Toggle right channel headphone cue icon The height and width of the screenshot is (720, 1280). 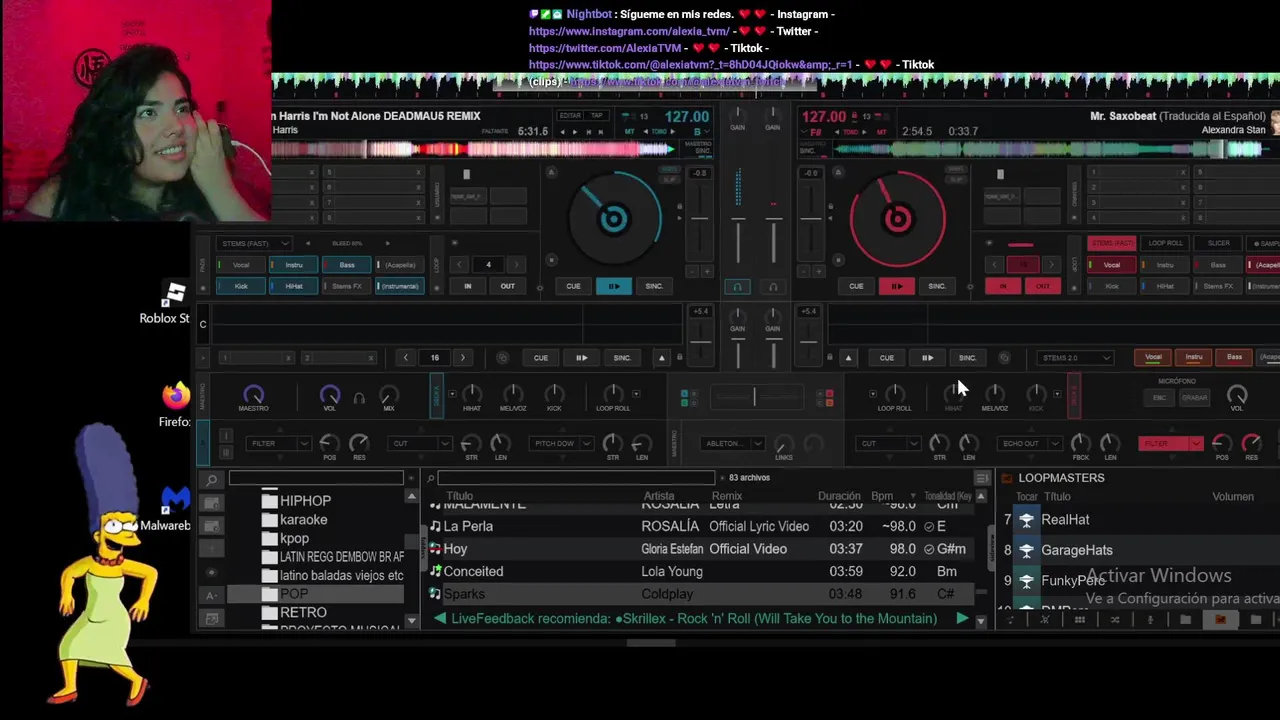(772, 287)
